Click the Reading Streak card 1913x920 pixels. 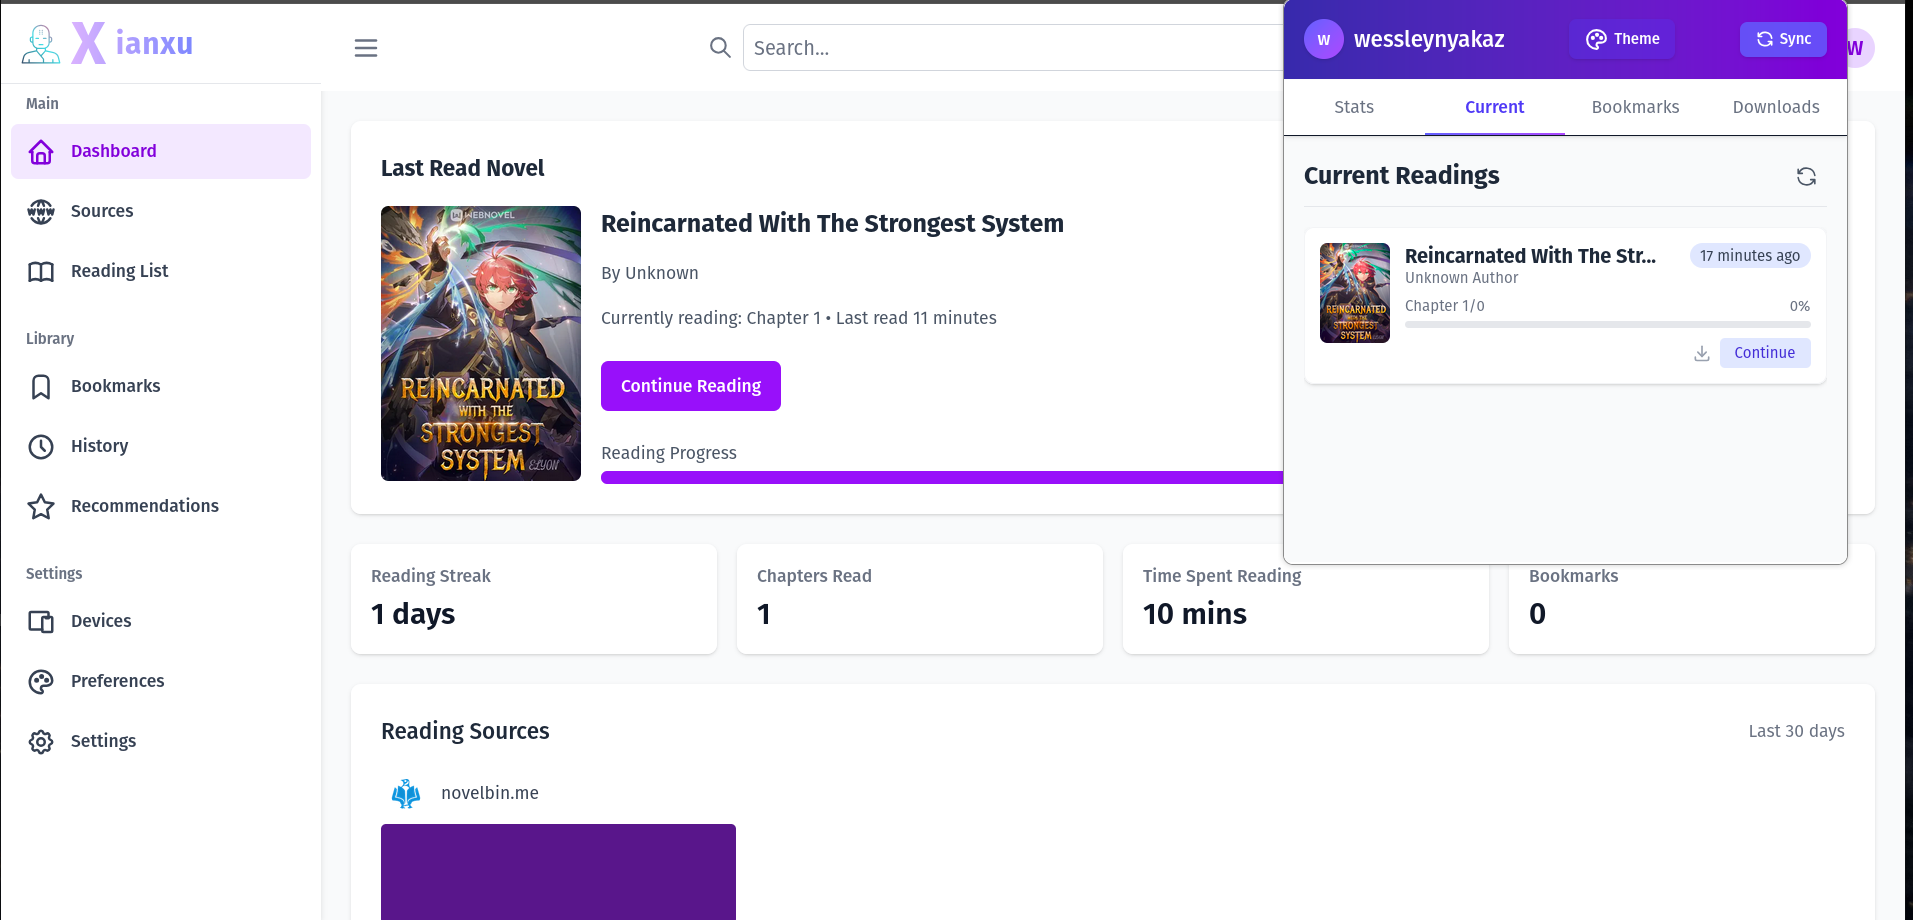click(x=534, y=599)
